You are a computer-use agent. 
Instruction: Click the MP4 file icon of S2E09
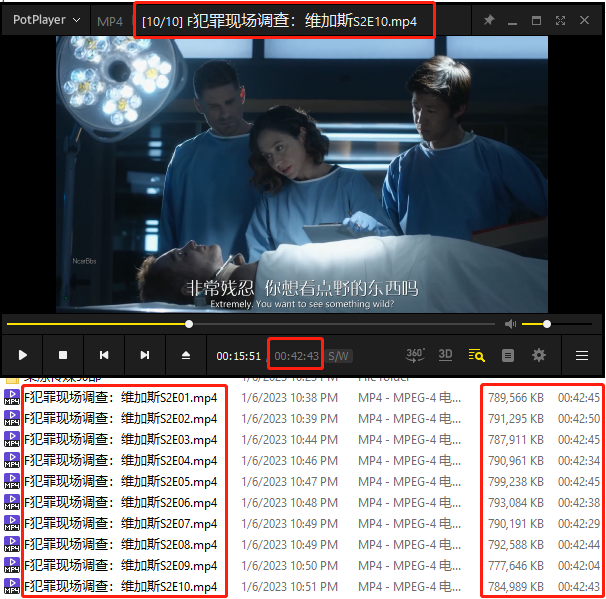pos(12,565)
